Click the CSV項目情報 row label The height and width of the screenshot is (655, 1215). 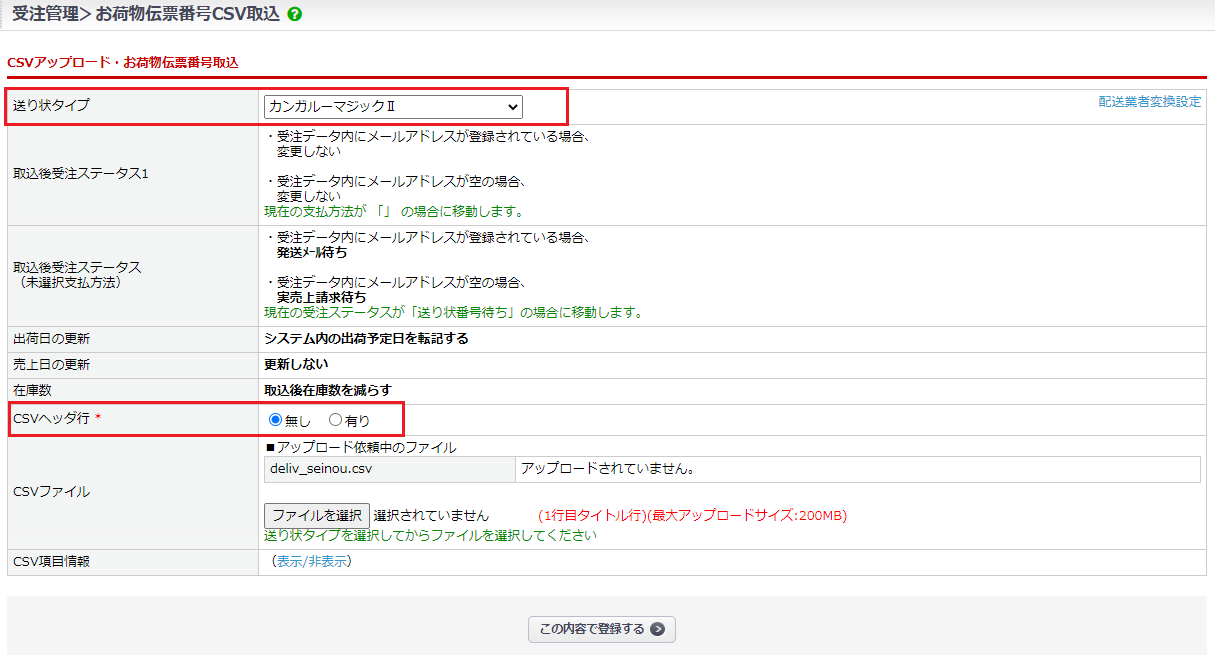tap(51, 561)
